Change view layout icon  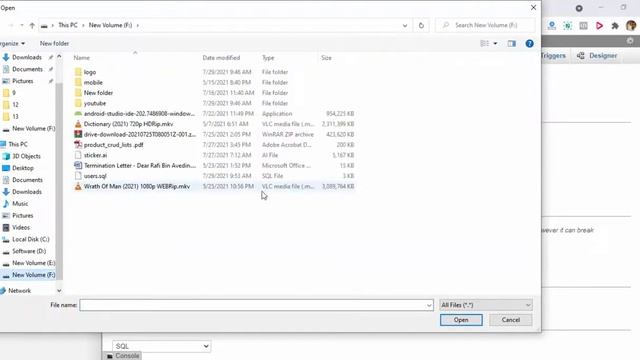[484, 43]
